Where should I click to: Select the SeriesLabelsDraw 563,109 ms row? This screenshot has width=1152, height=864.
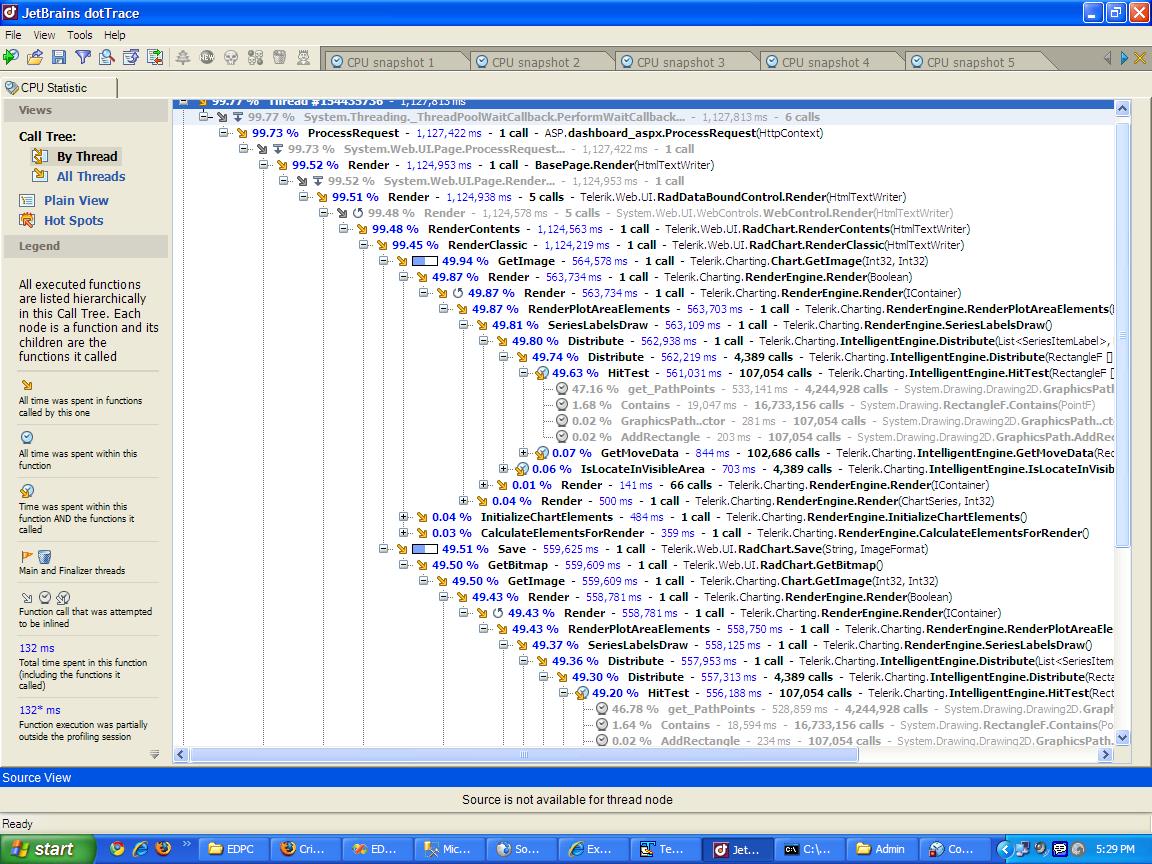[764, 325]
